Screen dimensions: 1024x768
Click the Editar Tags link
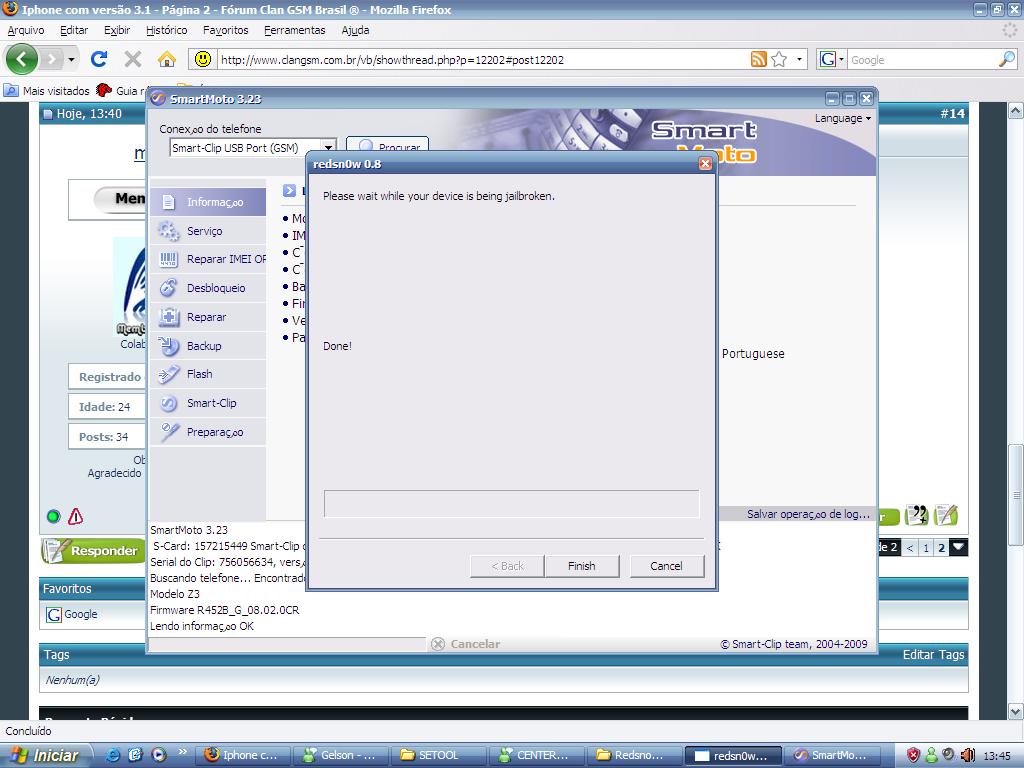click(933, 654)
